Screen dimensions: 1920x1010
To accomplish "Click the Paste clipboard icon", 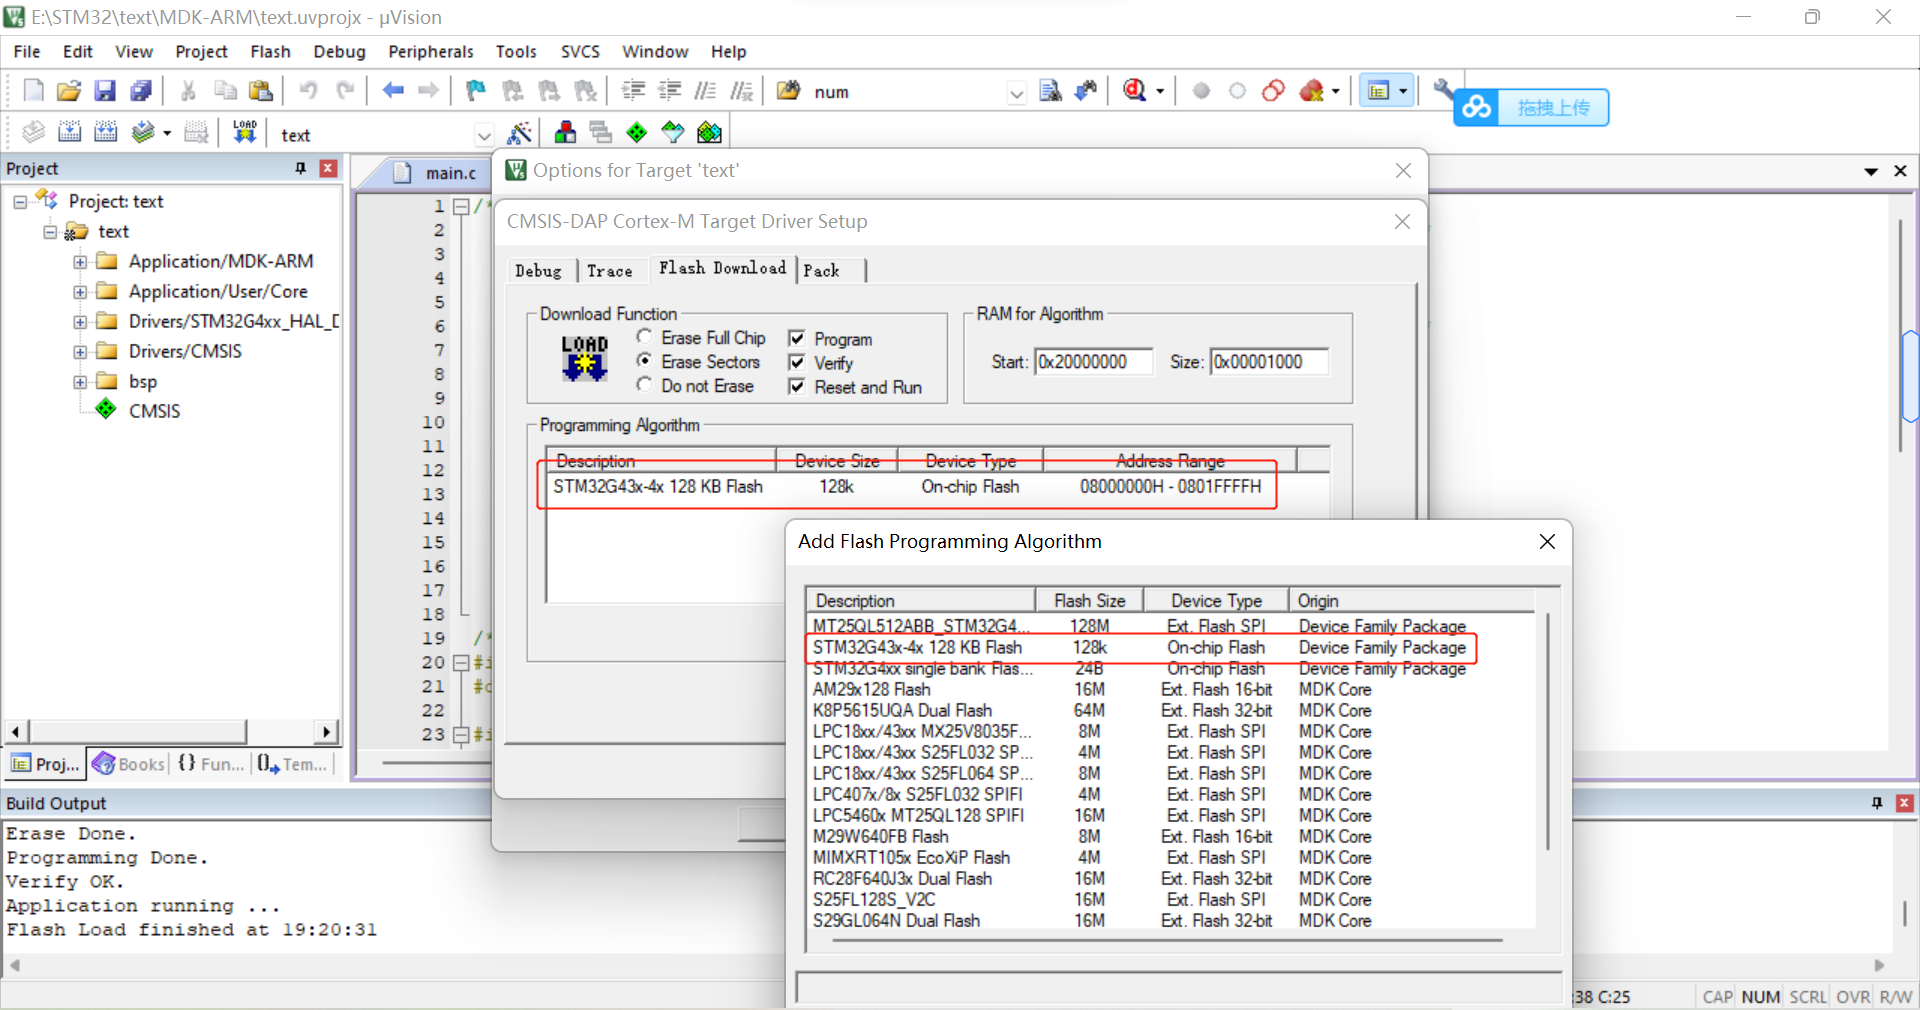I will (261, 91).
